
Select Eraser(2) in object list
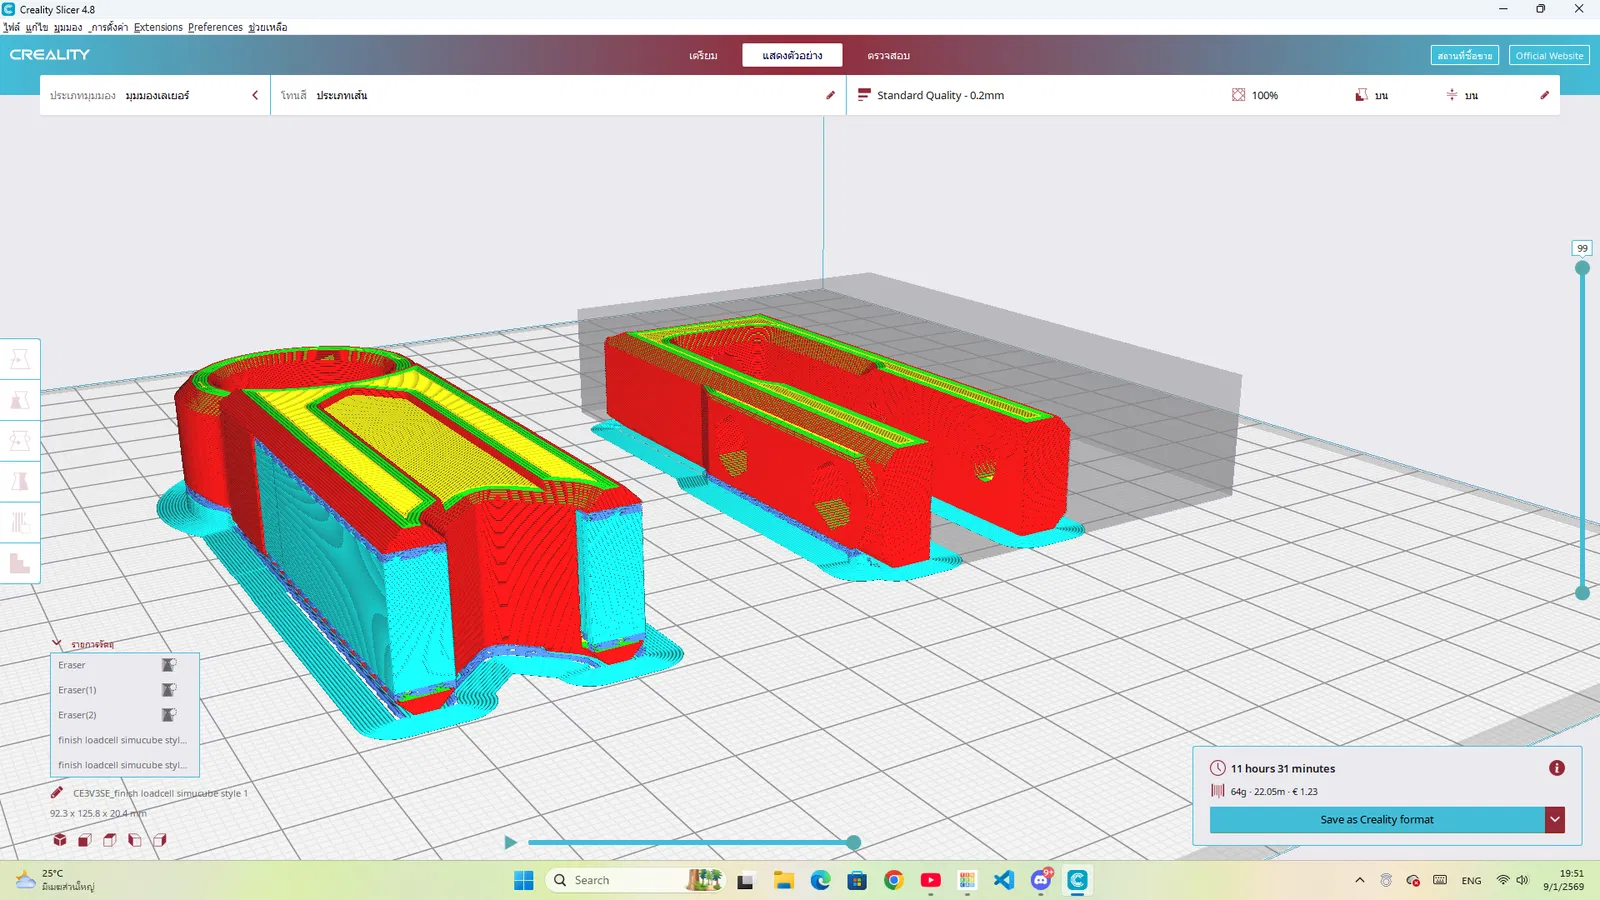click(x=125, y=715)
